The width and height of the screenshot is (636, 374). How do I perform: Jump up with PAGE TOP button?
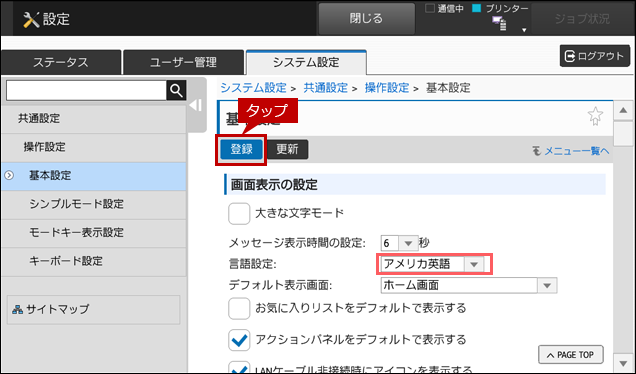click(x=571, y=355)
